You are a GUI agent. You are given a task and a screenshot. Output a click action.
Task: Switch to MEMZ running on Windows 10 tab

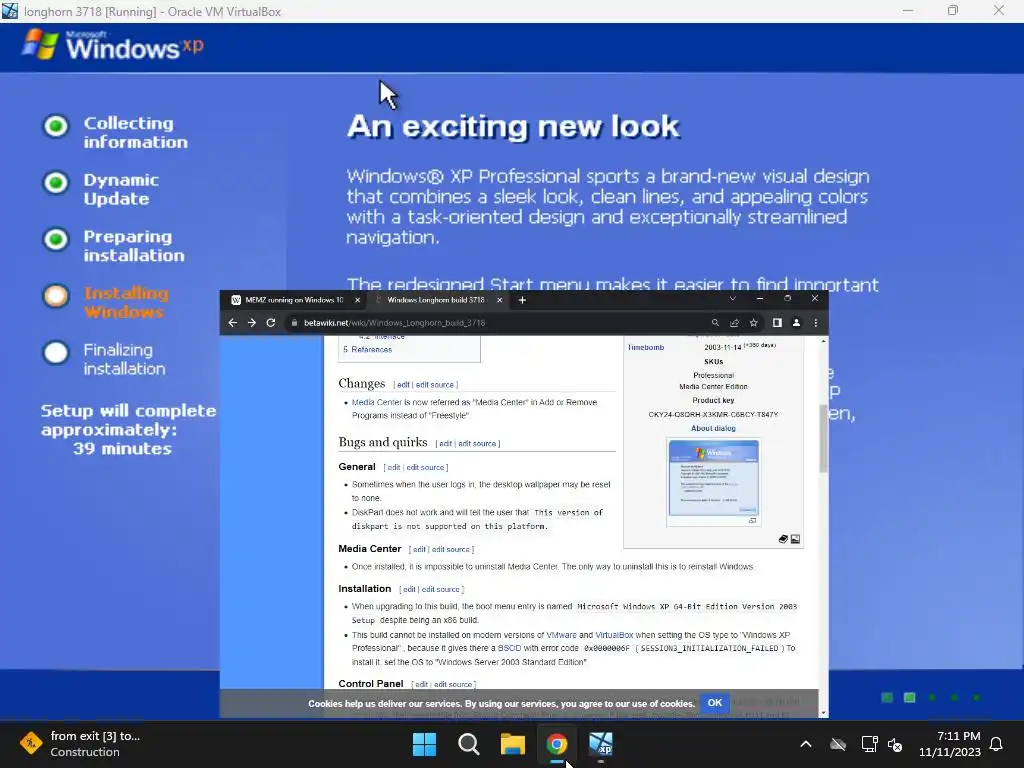(x=295, y=300)
